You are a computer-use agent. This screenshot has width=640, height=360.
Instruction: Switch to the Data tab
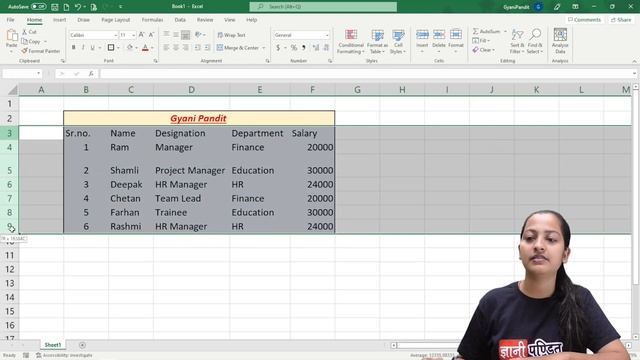coord(180,20)
